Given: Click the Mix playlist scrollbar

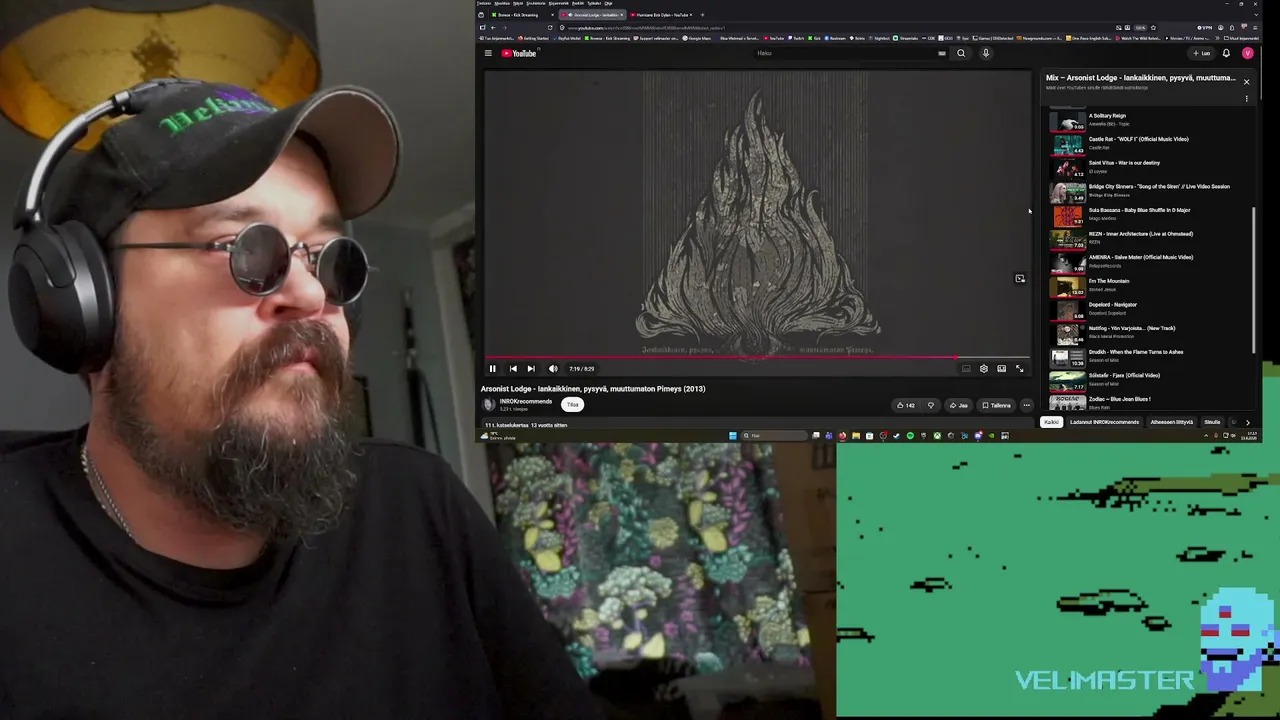Looking at the screenshot, I should [x=1254, y=280].
